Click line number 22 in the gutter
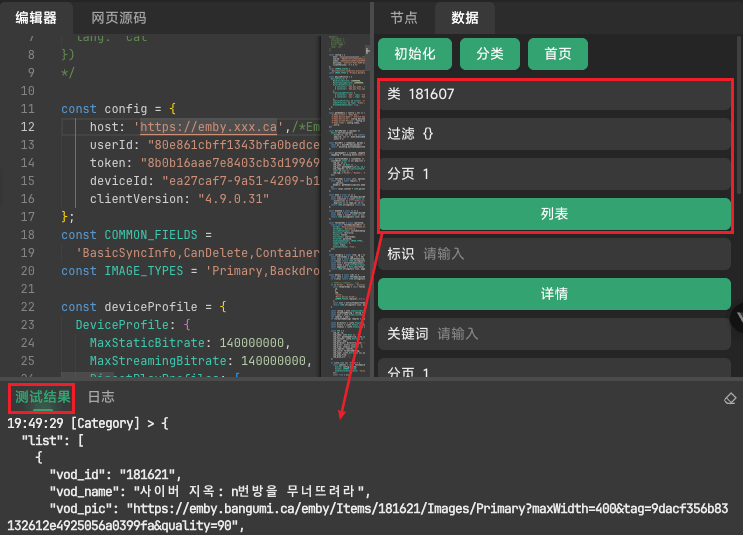The image size is (743, 535). 28,306
